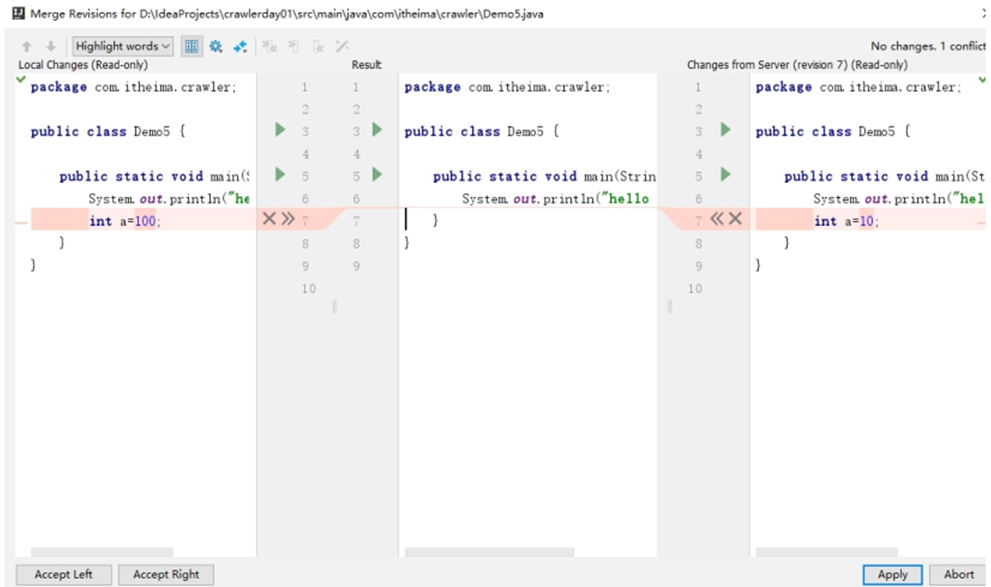The image size is (991, 587).
Task: Click package line in Result pane
Action: point(507,87)
